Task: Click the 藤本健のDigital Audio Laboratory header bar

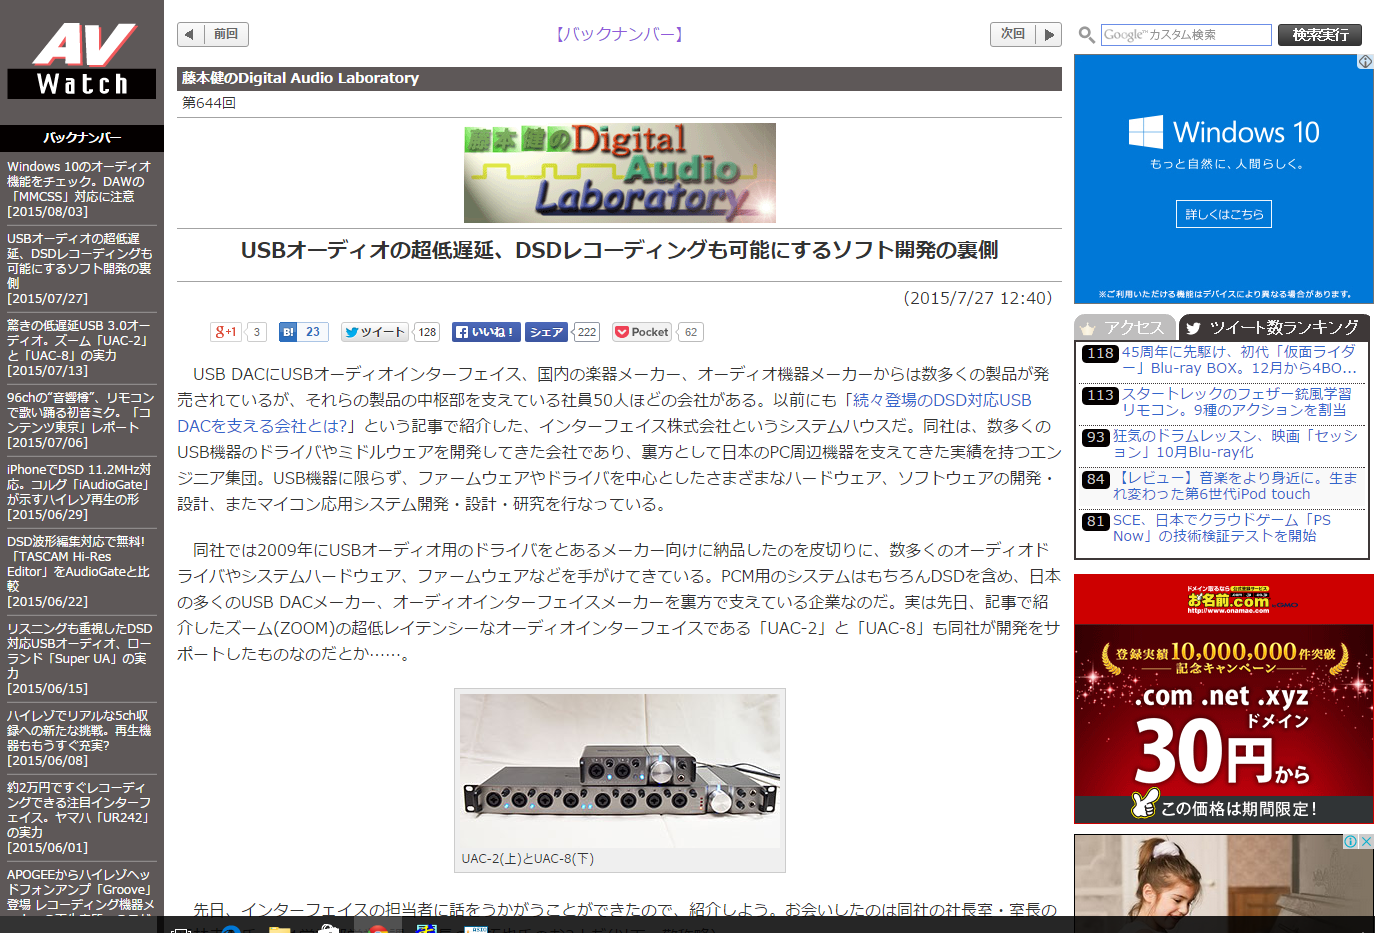Action: pyautogui.click(x=619, y=79)
